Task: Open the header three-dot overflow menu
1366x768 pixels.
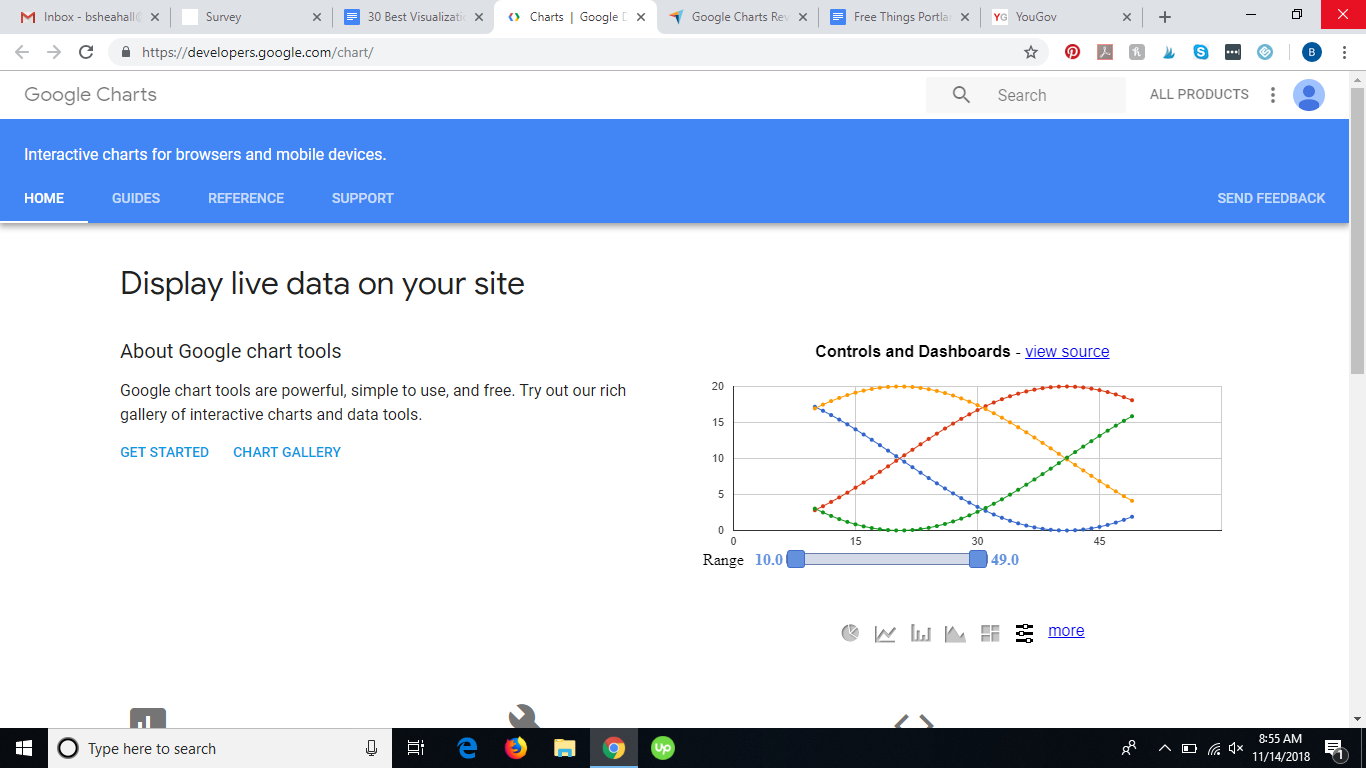Action: click(x=1272, y=95)
